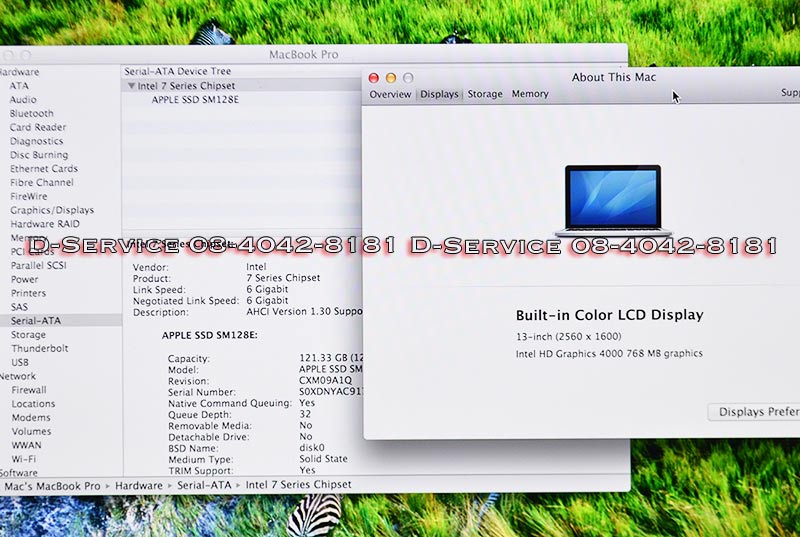Click the Displays Preferences button
The image size is (800, 537).
pyautogui.click(x=754, y=412)
